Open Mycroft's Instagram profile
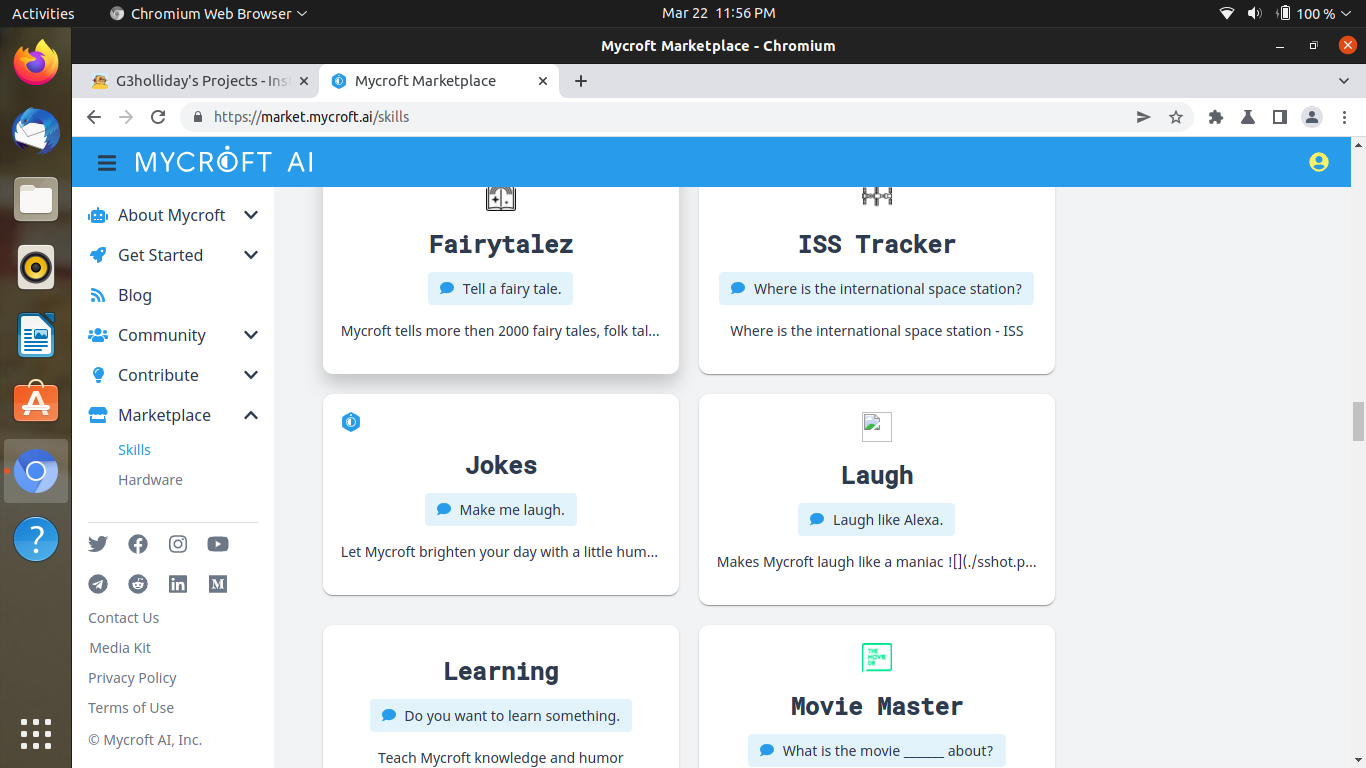1366x768 pixels. pyautogui.click(x=177, y=544)
